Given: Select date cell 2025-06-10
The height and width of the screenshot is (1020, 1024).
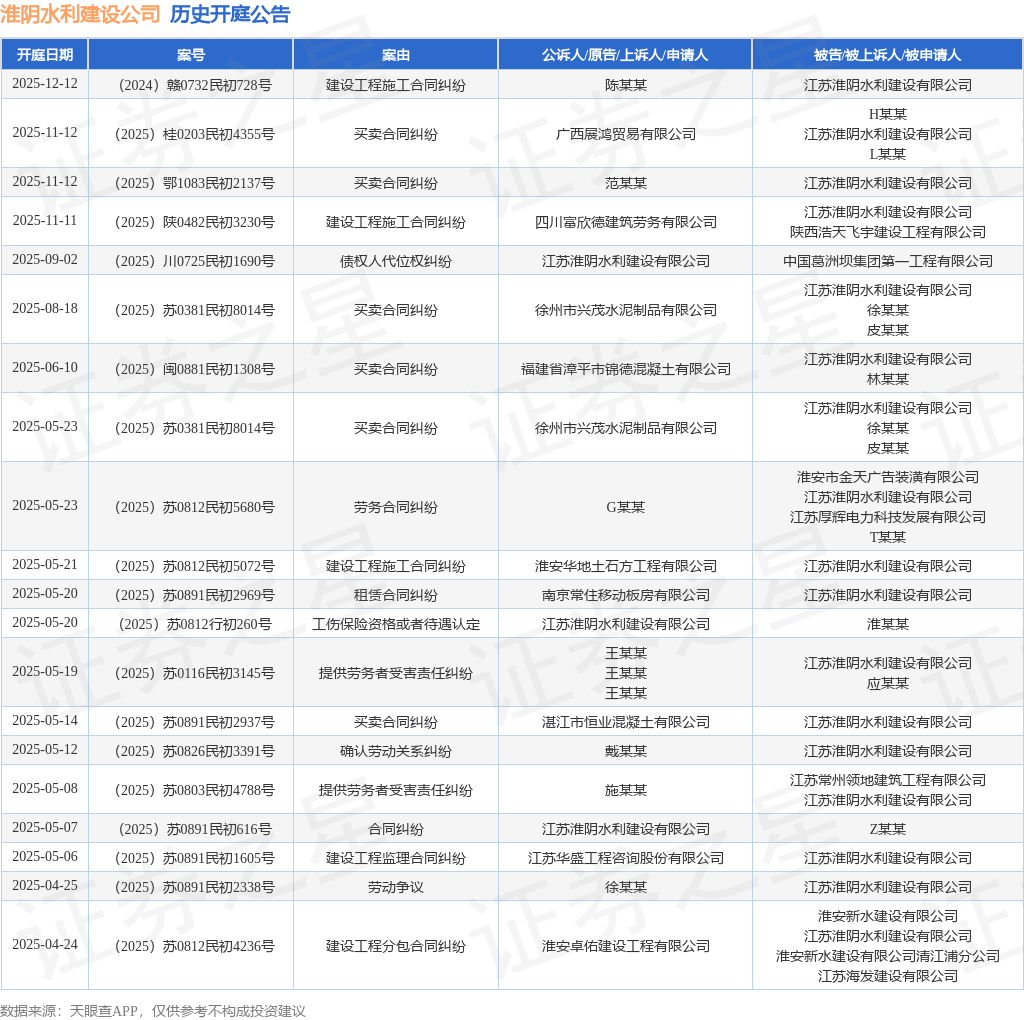Looking at the screenshot, I should click(44, 368).
